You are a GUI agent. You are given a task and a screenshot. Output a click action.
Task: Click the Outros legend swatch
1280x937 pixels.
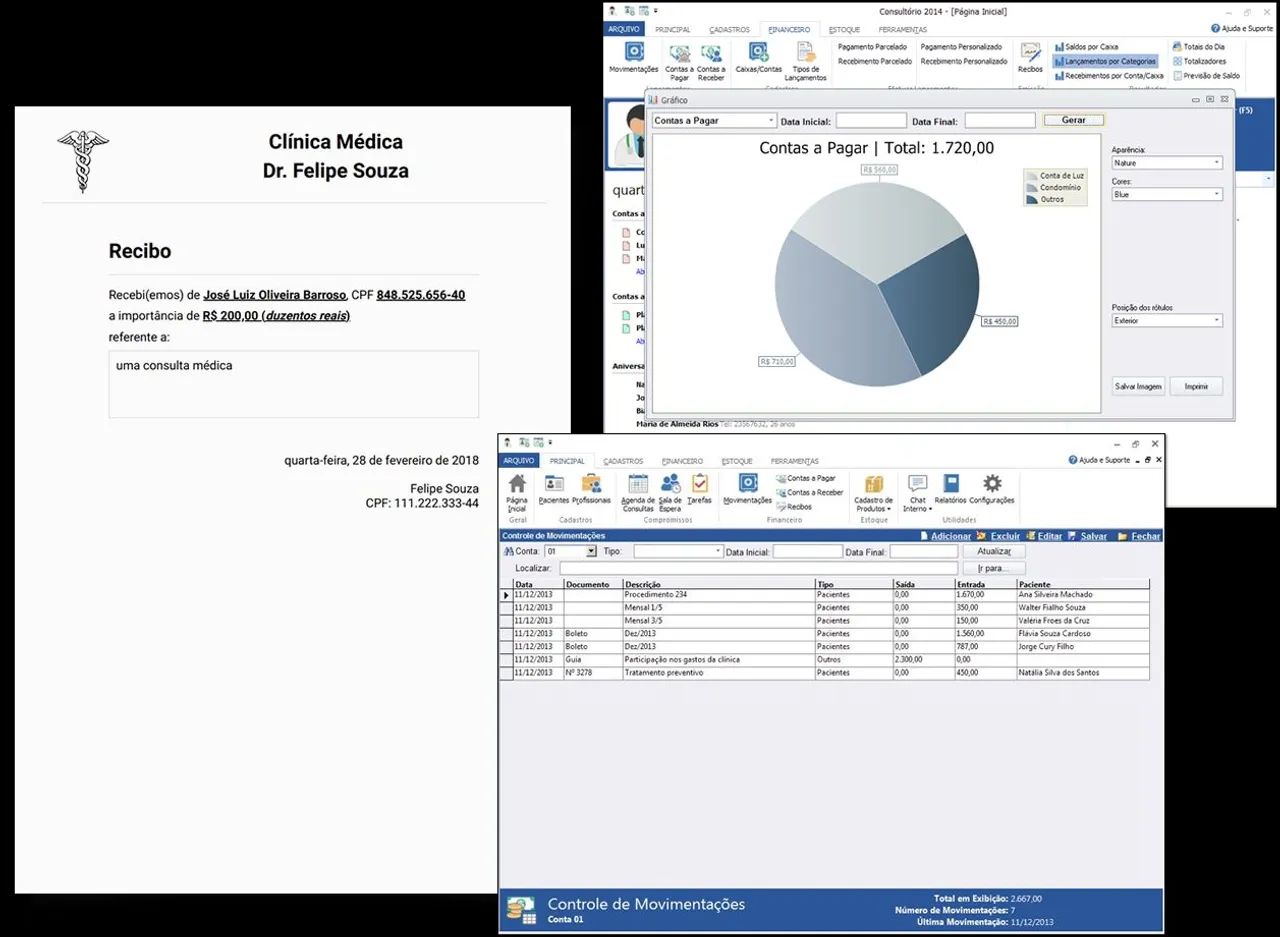pyautogui.click(x=1032, y=200)
